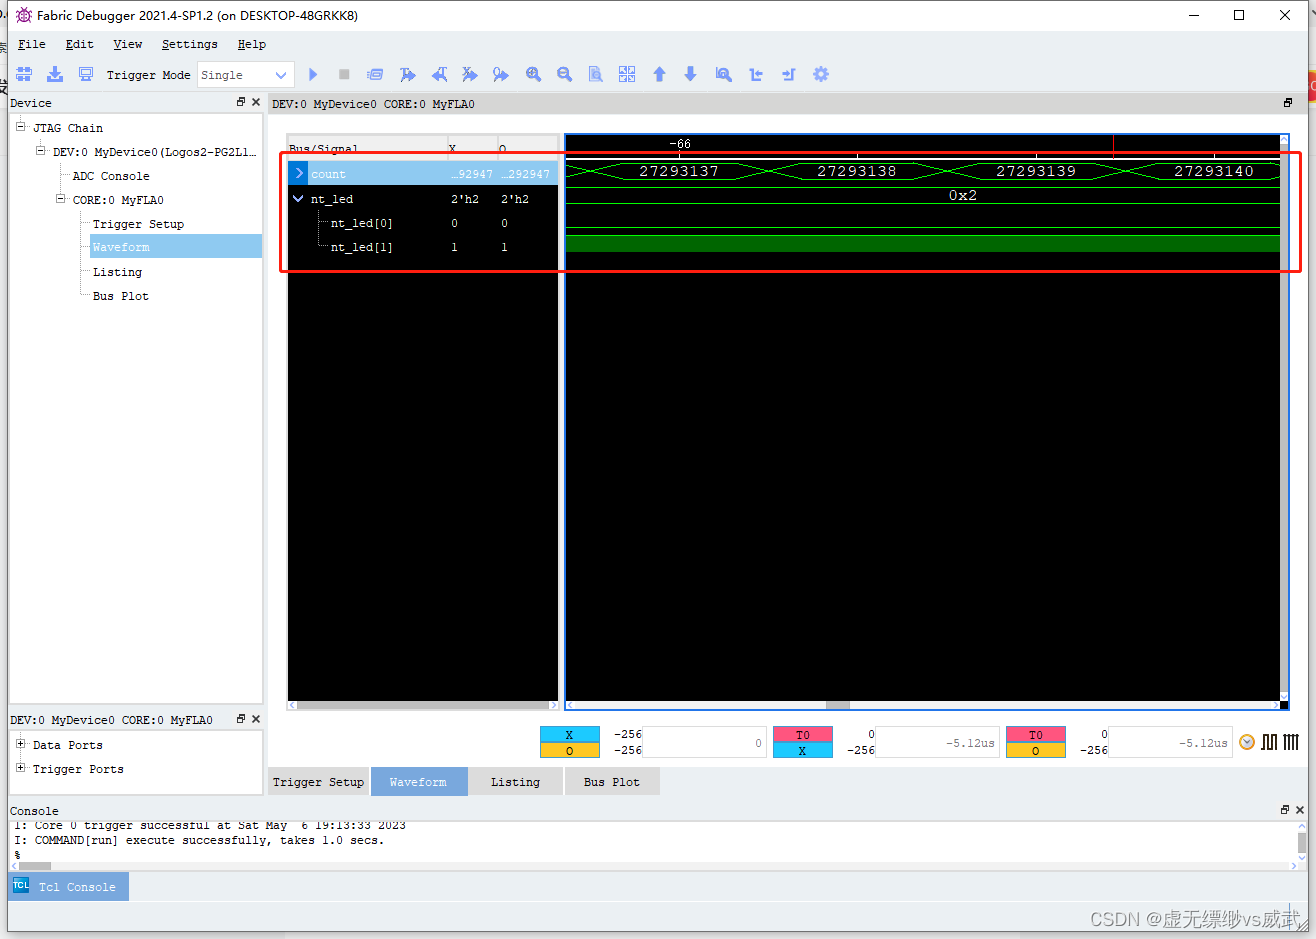Collapse the count bus signal
1316x939 pixels.
(298, 172)
